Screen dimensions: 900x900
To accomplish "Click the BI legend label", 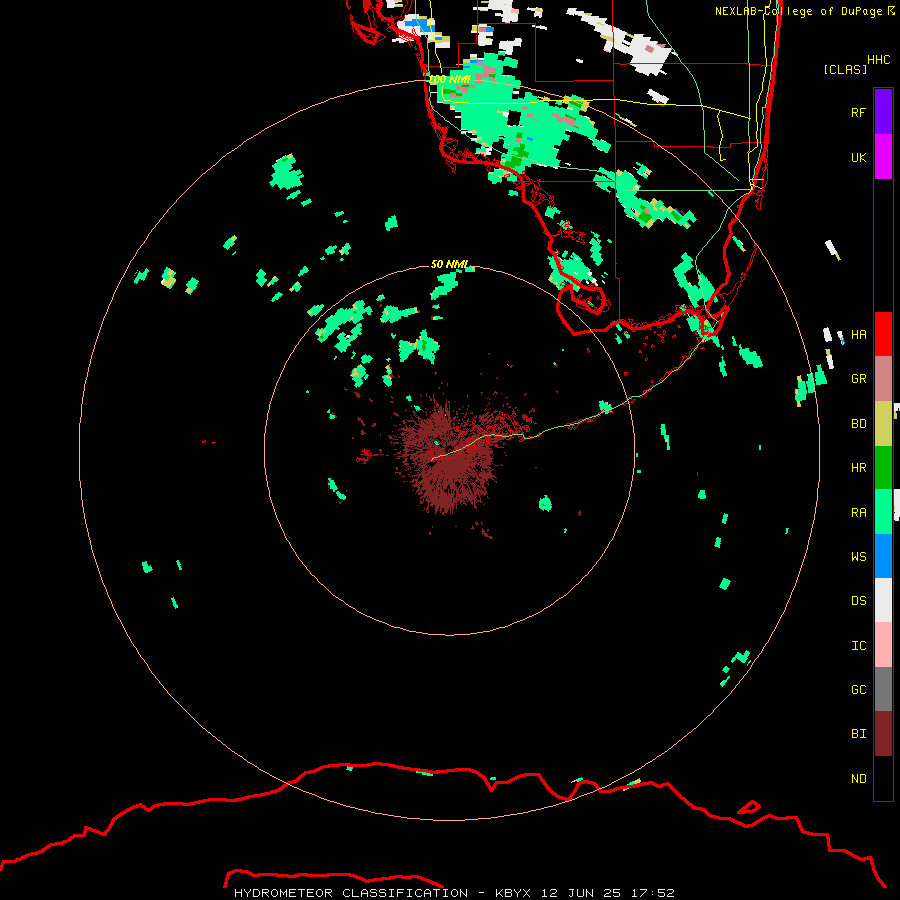I will 858,734.
